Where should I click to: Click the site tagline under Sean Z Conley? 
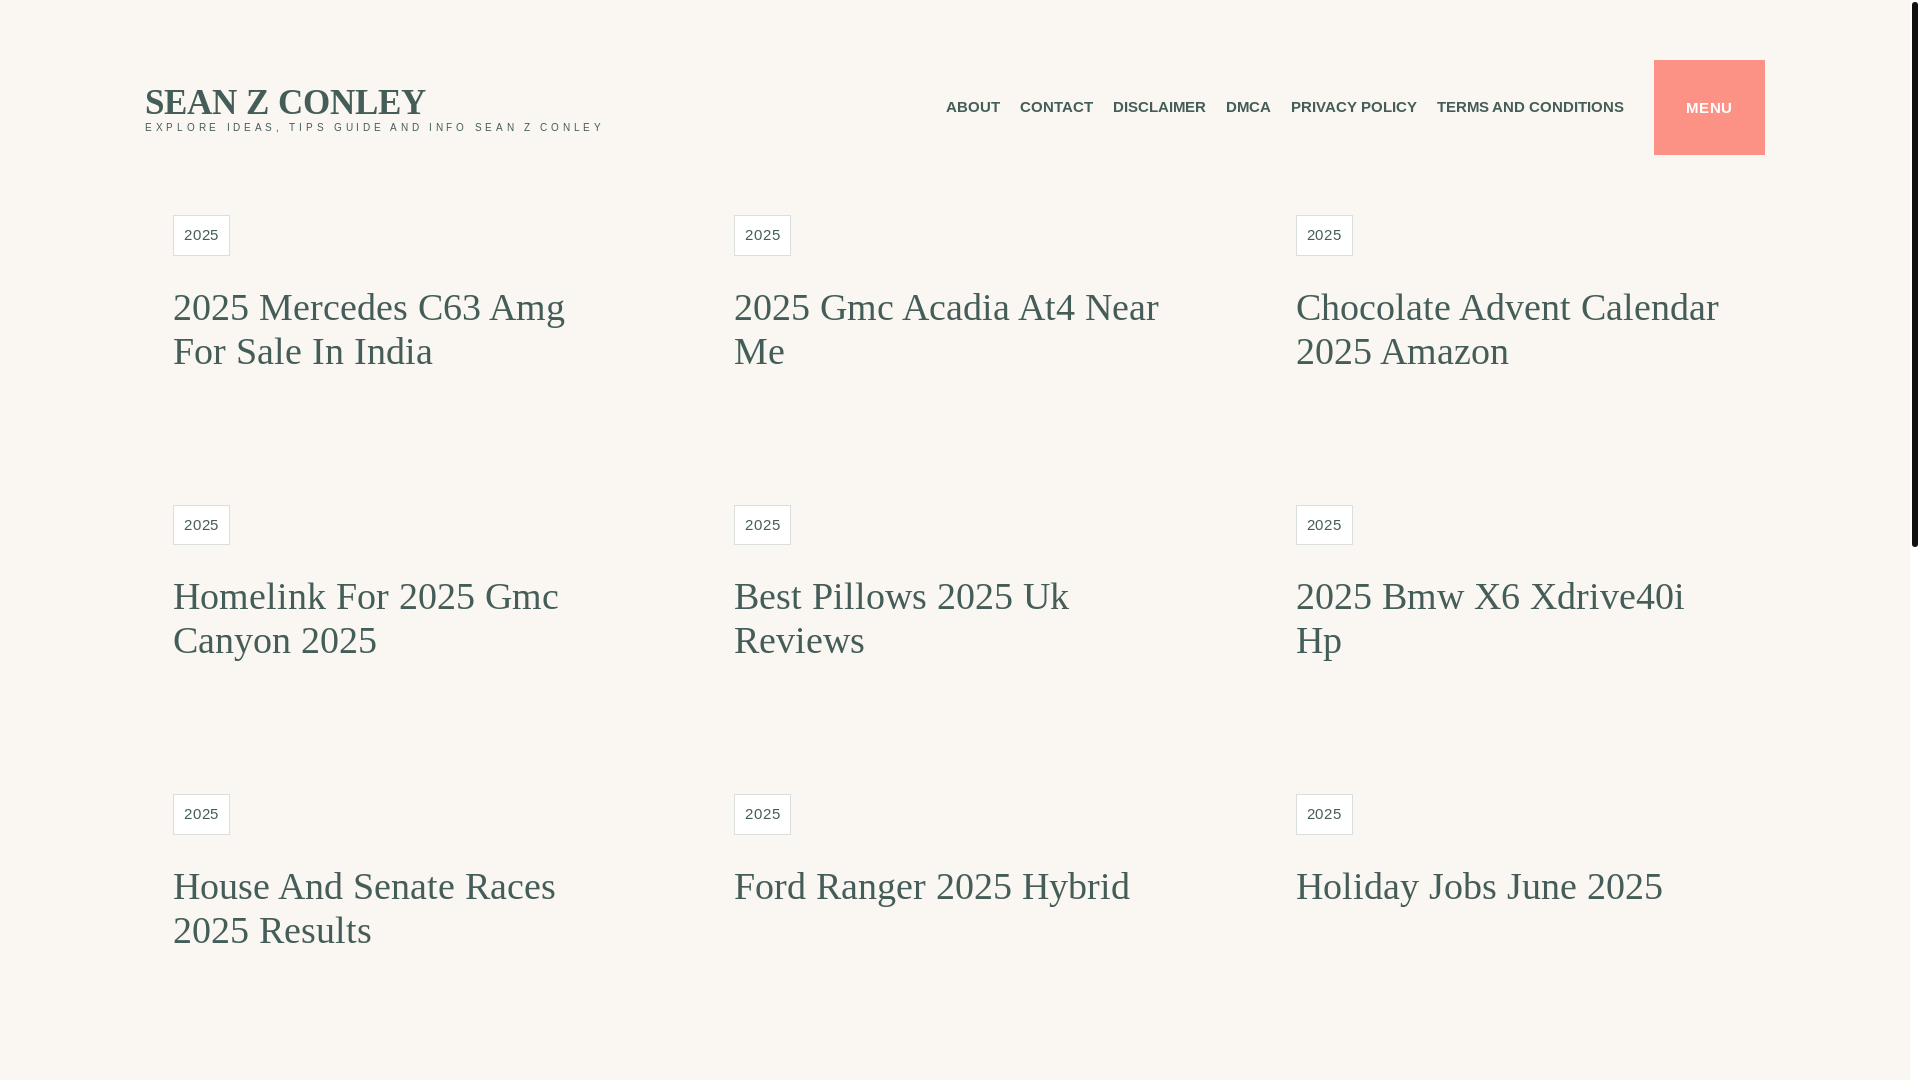point(374,128)
